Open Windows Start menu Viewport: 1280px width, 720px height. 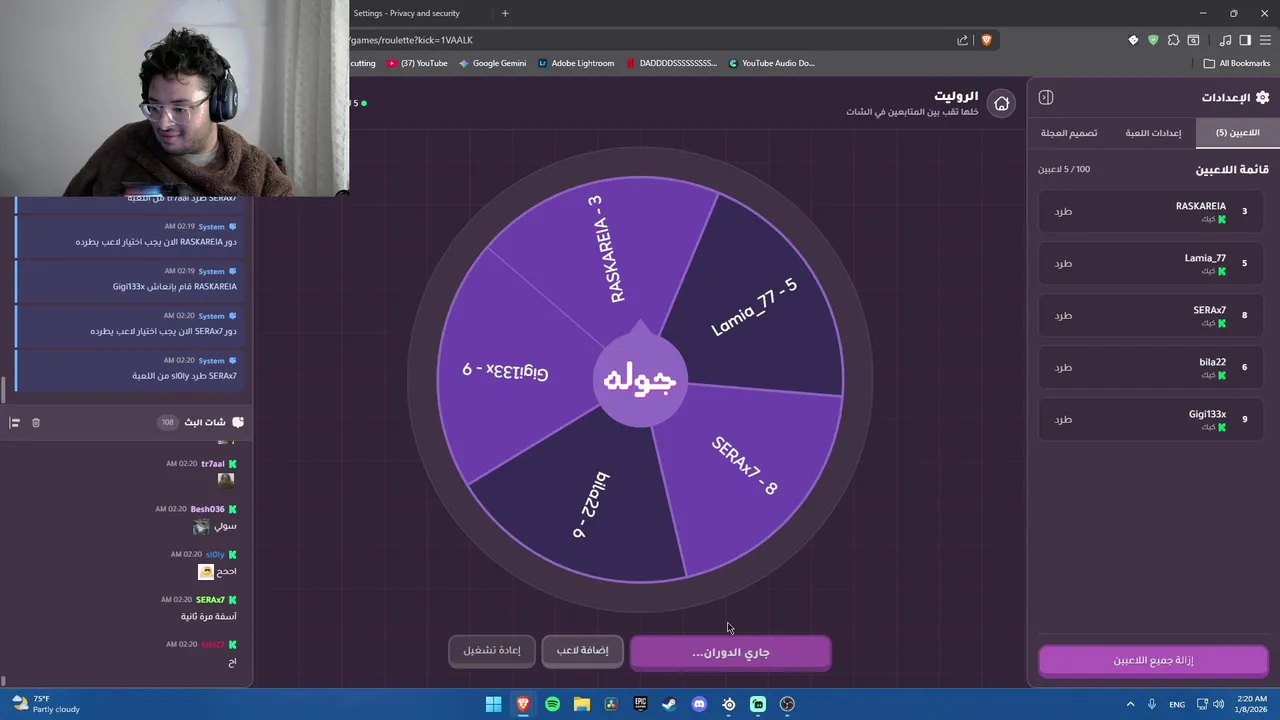point(493,704)
